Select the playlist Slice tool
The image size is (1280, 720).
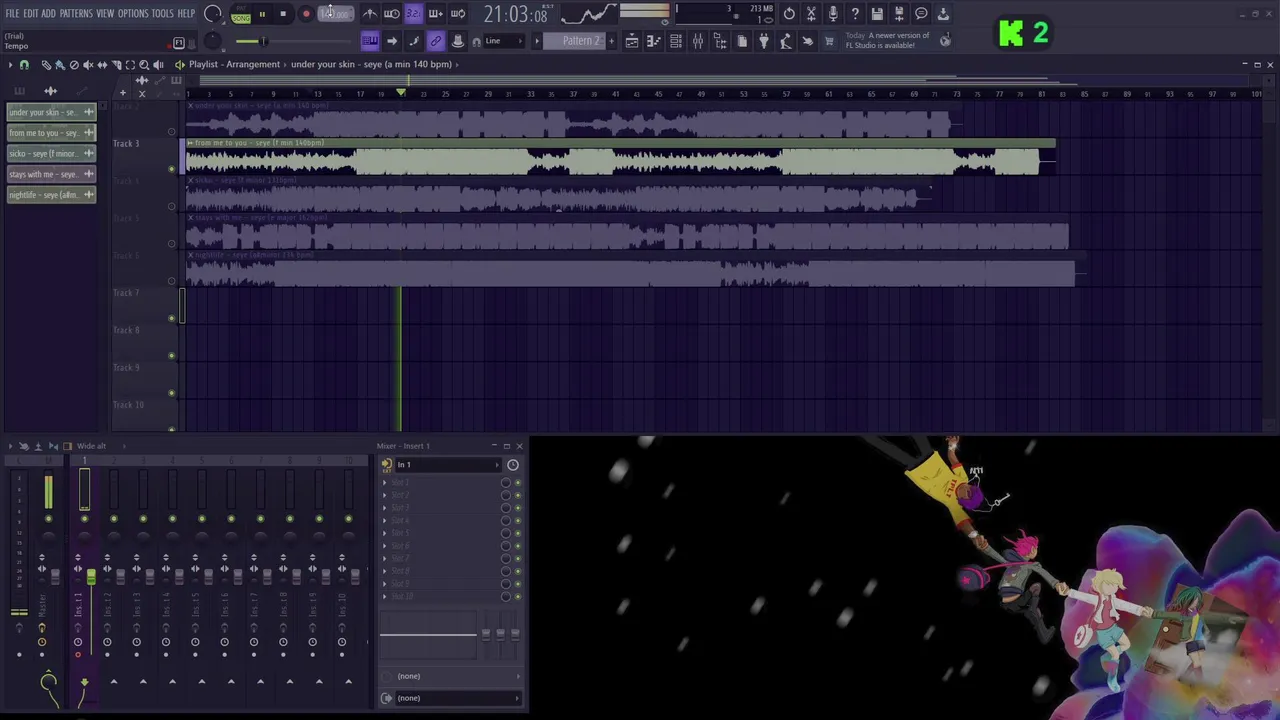[x=116, y=64]
